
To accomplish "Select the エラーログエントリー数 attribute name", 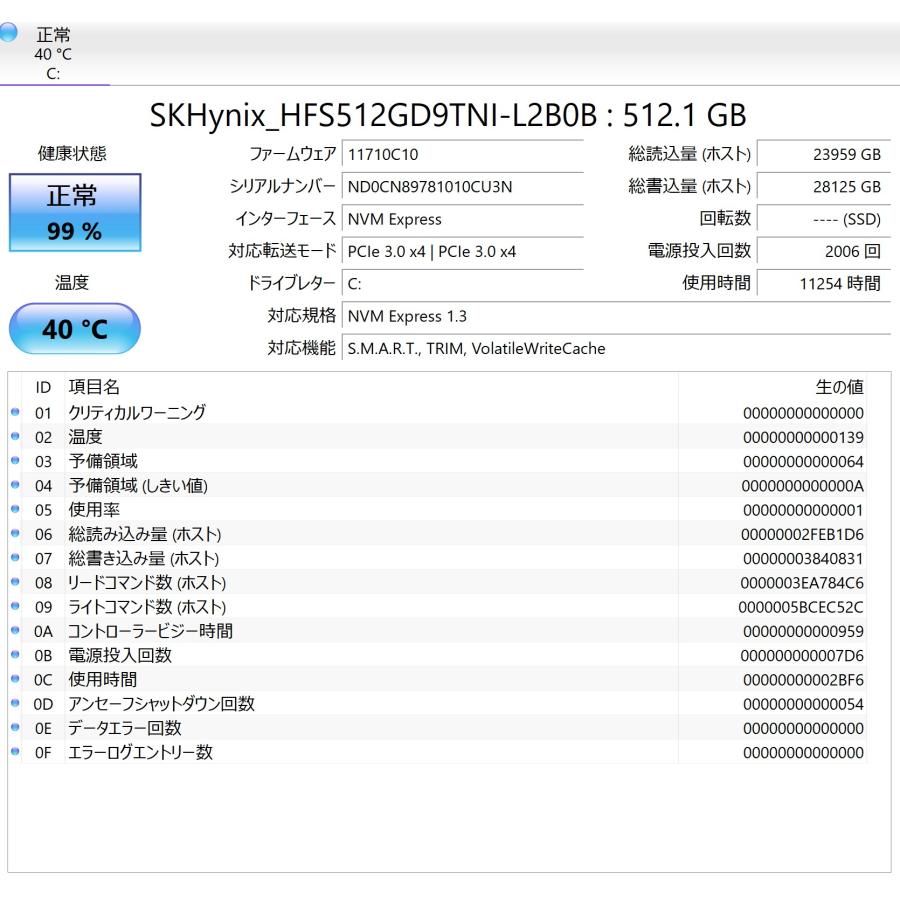I will coord(140,752).
